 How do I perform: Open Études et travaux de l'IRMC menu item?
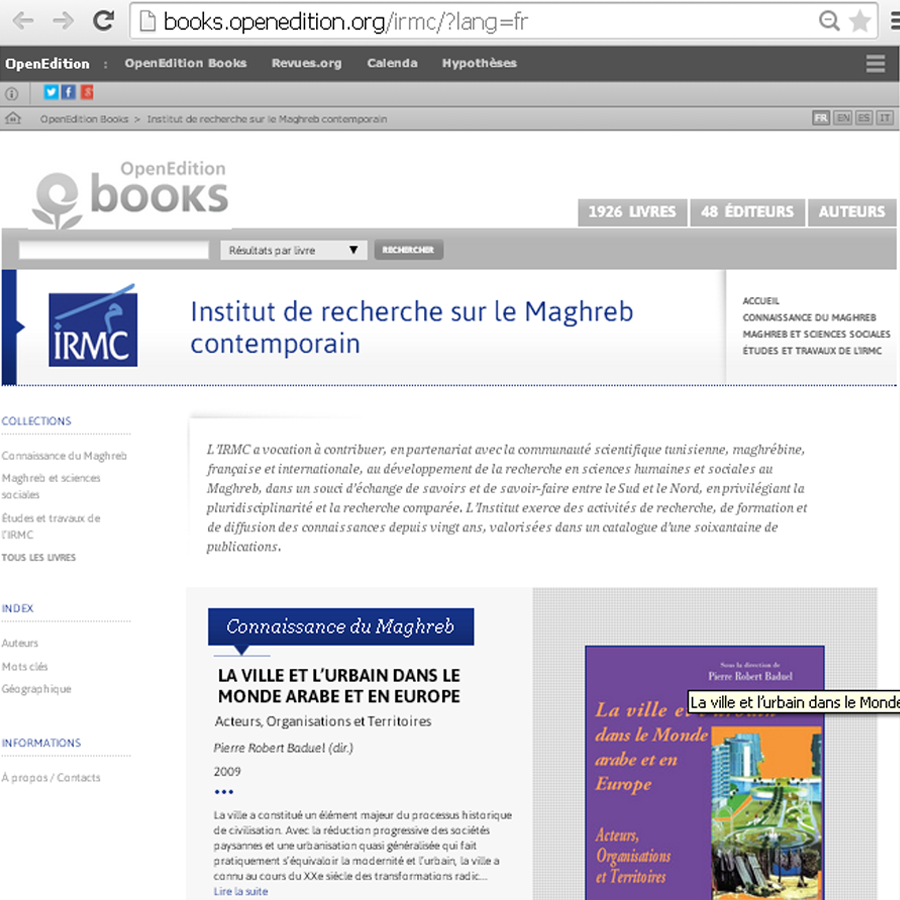coord(812,351)
